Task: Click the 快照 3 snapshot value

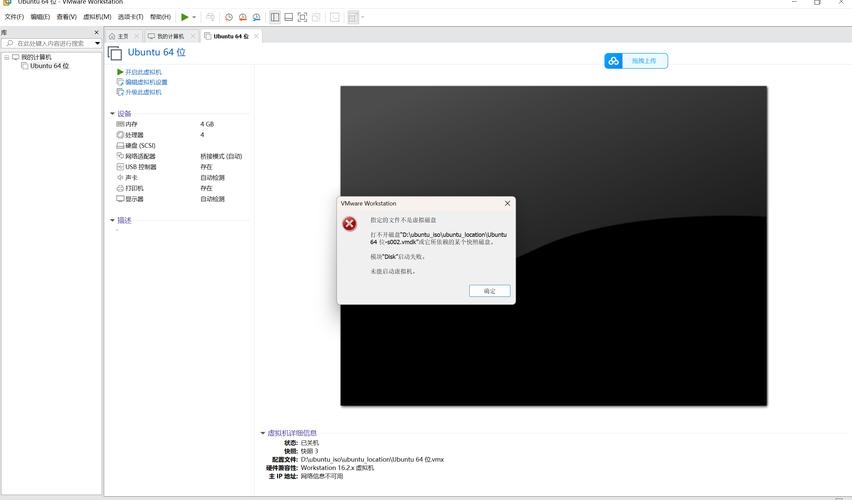Action: tap(309, 451)
